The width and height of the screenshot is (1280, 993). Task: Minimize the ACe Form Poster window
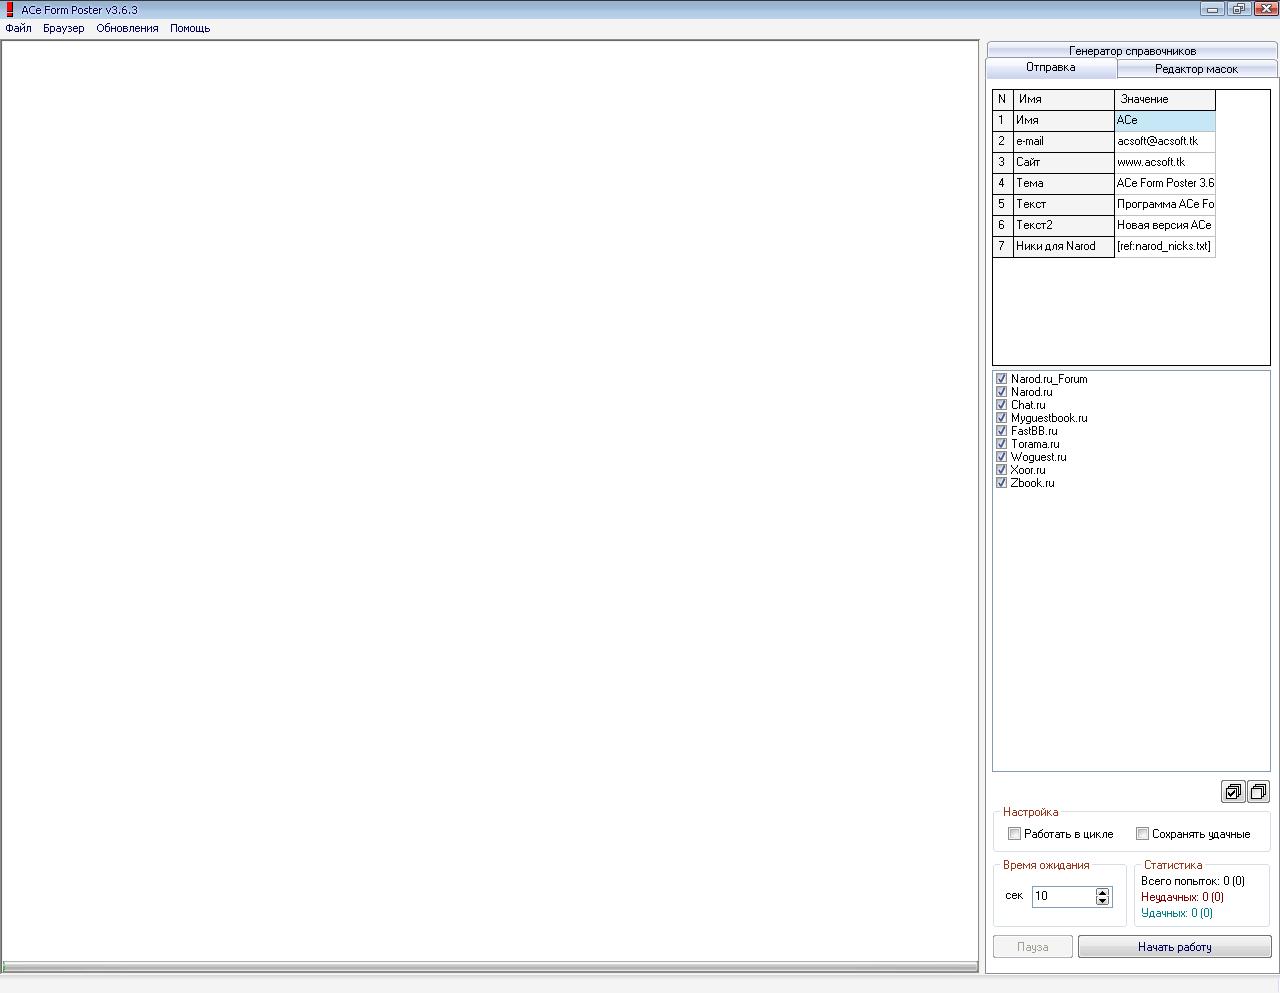tap(1212, 9)
